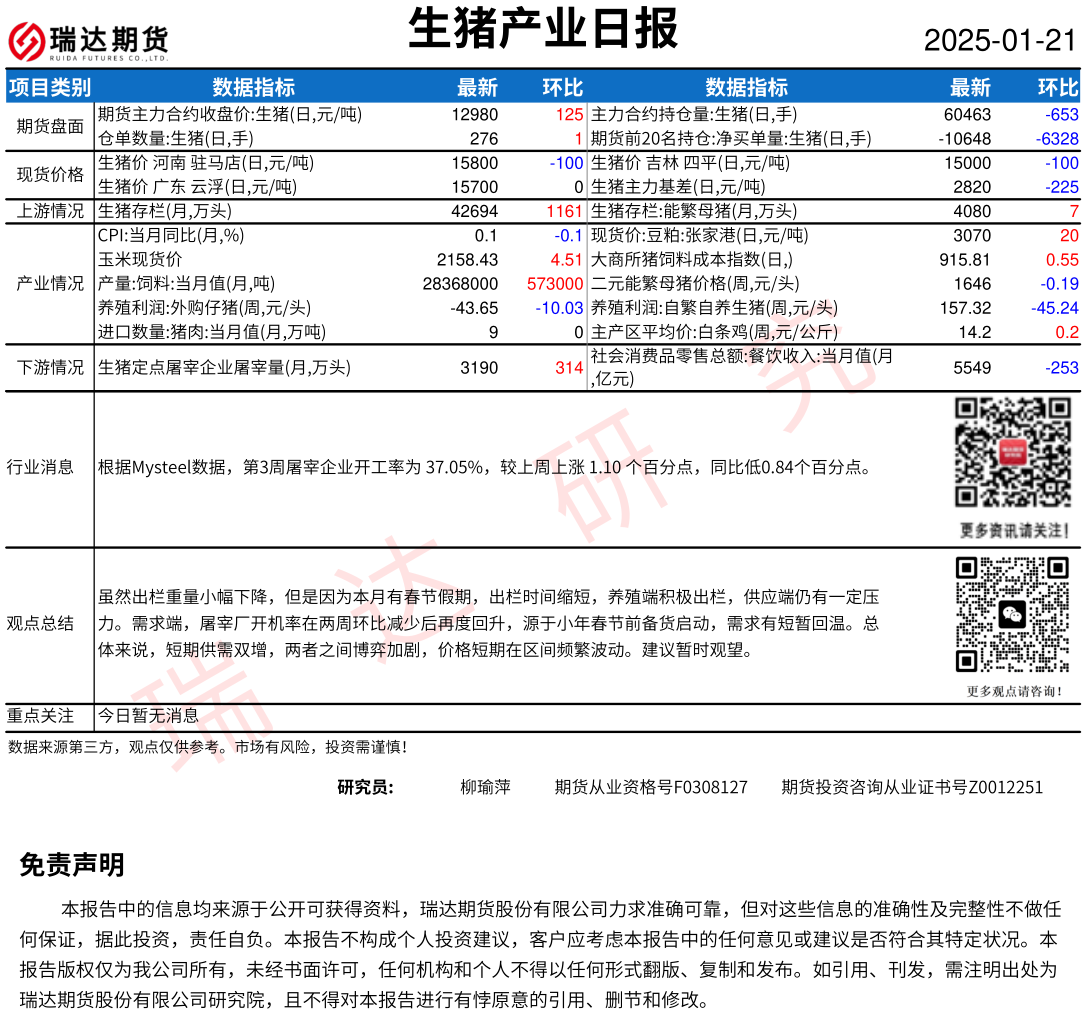
Task: Click the 玉米现货价 value 2158.43
Action: [x=467, y=259]
